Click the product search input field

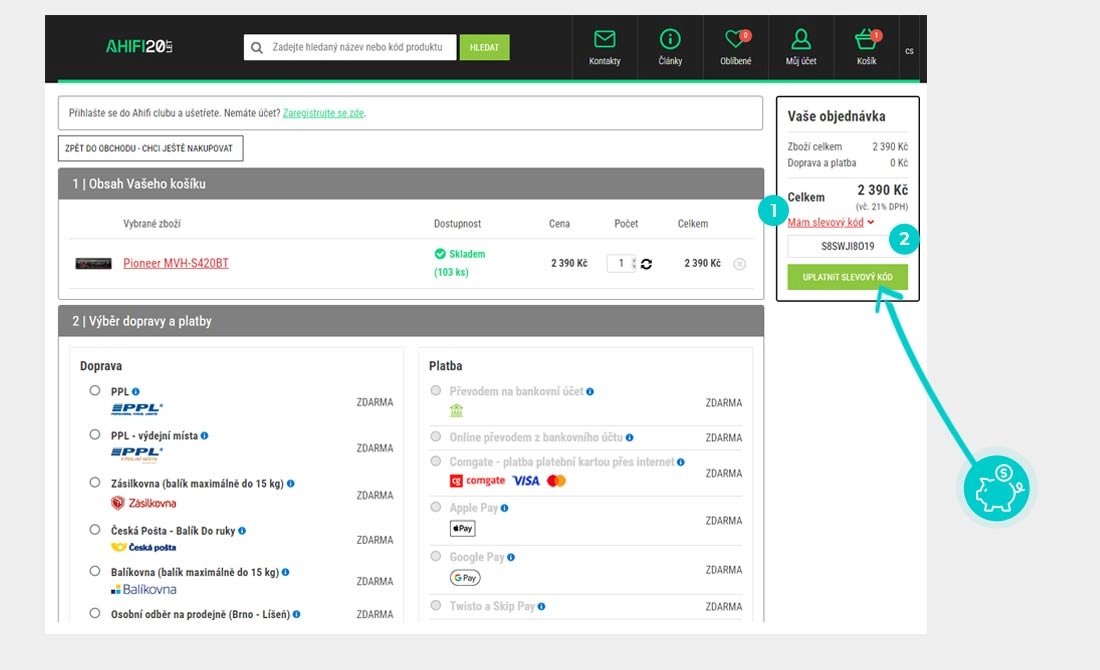[355, 47]
